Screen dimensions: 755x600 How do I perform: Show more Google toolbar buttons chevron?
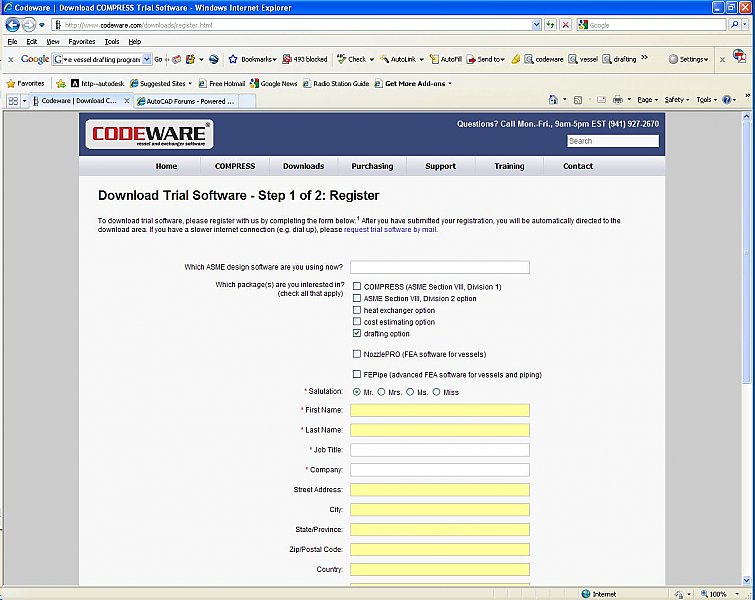pyautogui.click(x=645, y=58)
